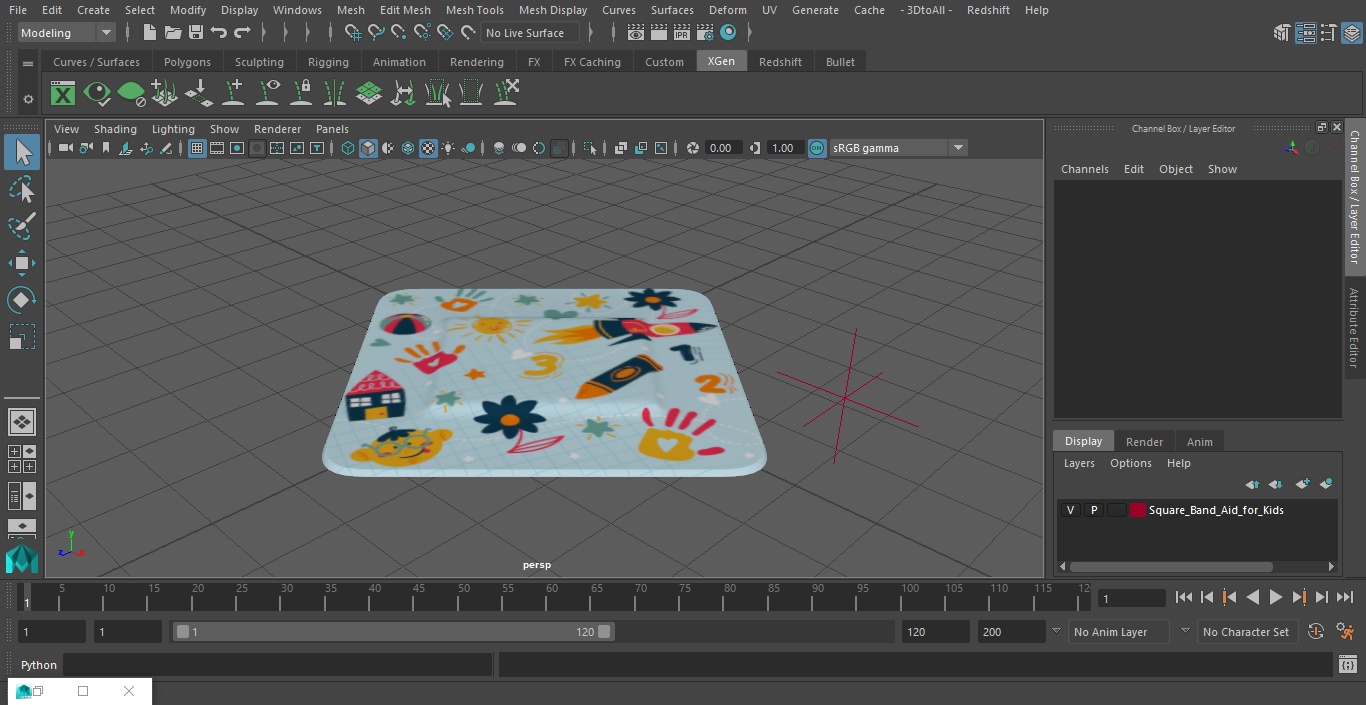
Task: Open Render Settings clapboard gear icon
Action: pos(705,33)
